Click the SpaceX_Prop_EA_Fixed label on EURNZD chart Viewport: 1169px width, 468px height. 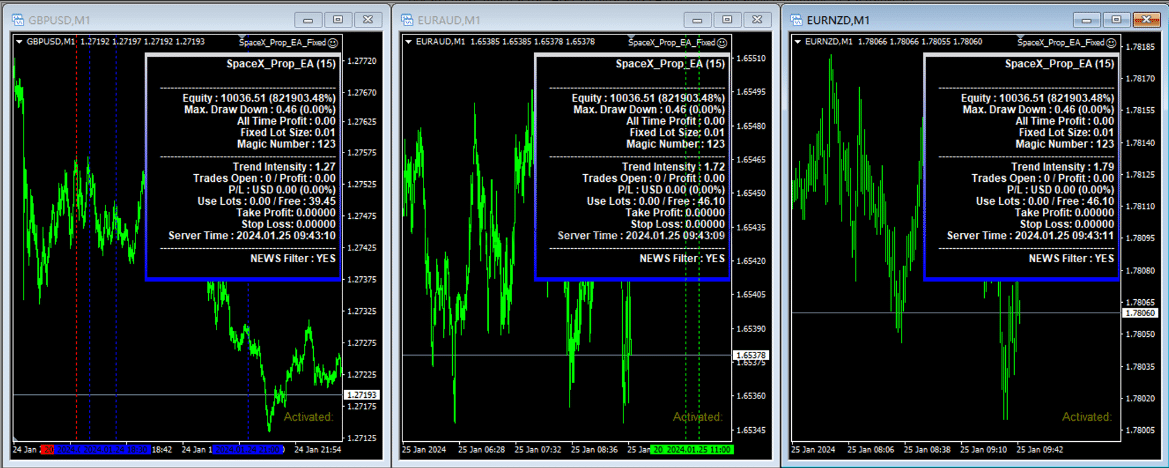pos(1061,42)
